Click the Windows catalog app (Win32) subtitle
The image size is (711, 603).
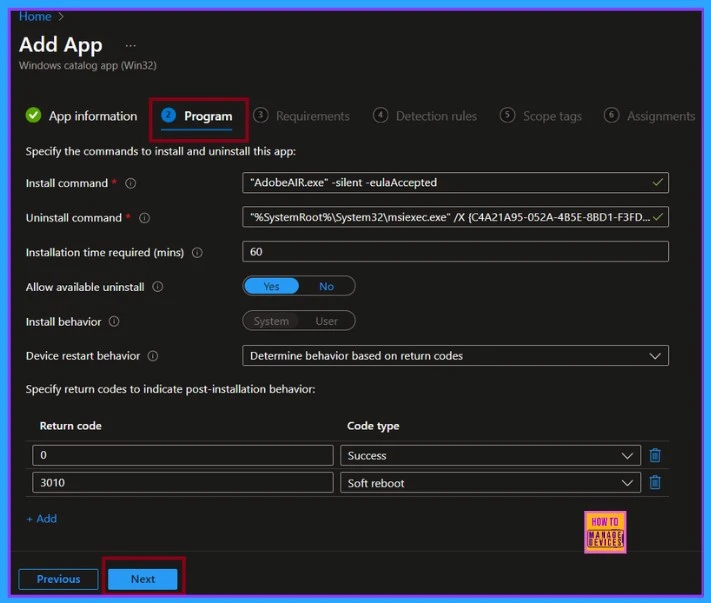pos(88,66)
